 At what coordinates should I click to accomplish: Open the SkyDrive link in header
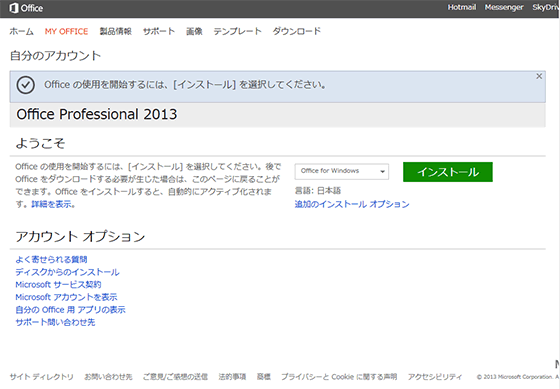pyautogui.click(x=546, y=7)
